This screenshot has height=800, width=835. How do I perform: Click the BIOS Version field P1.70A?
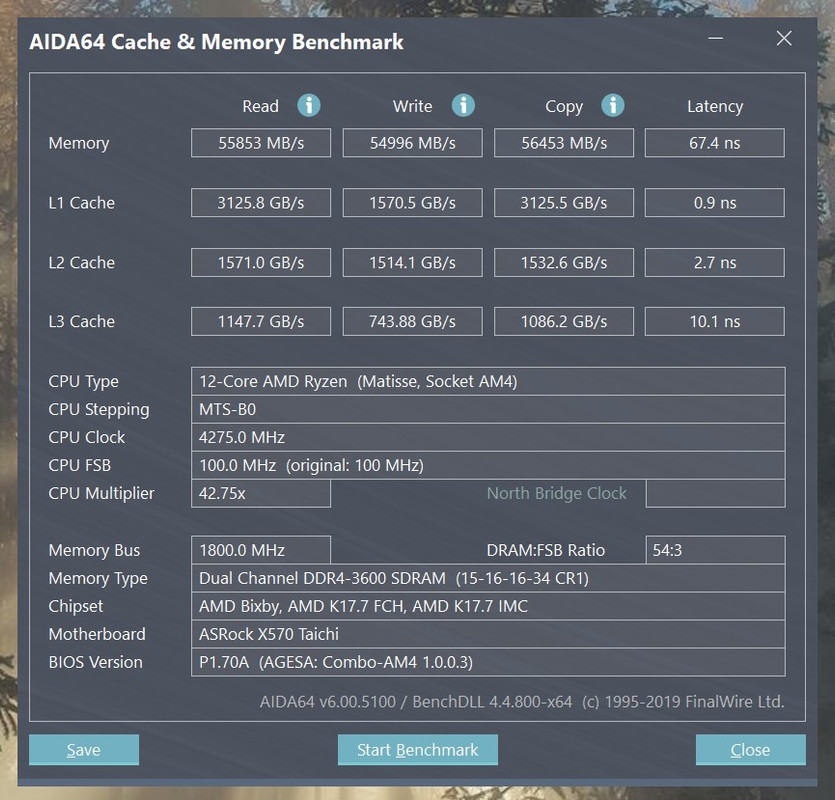(x=488, y=662)
